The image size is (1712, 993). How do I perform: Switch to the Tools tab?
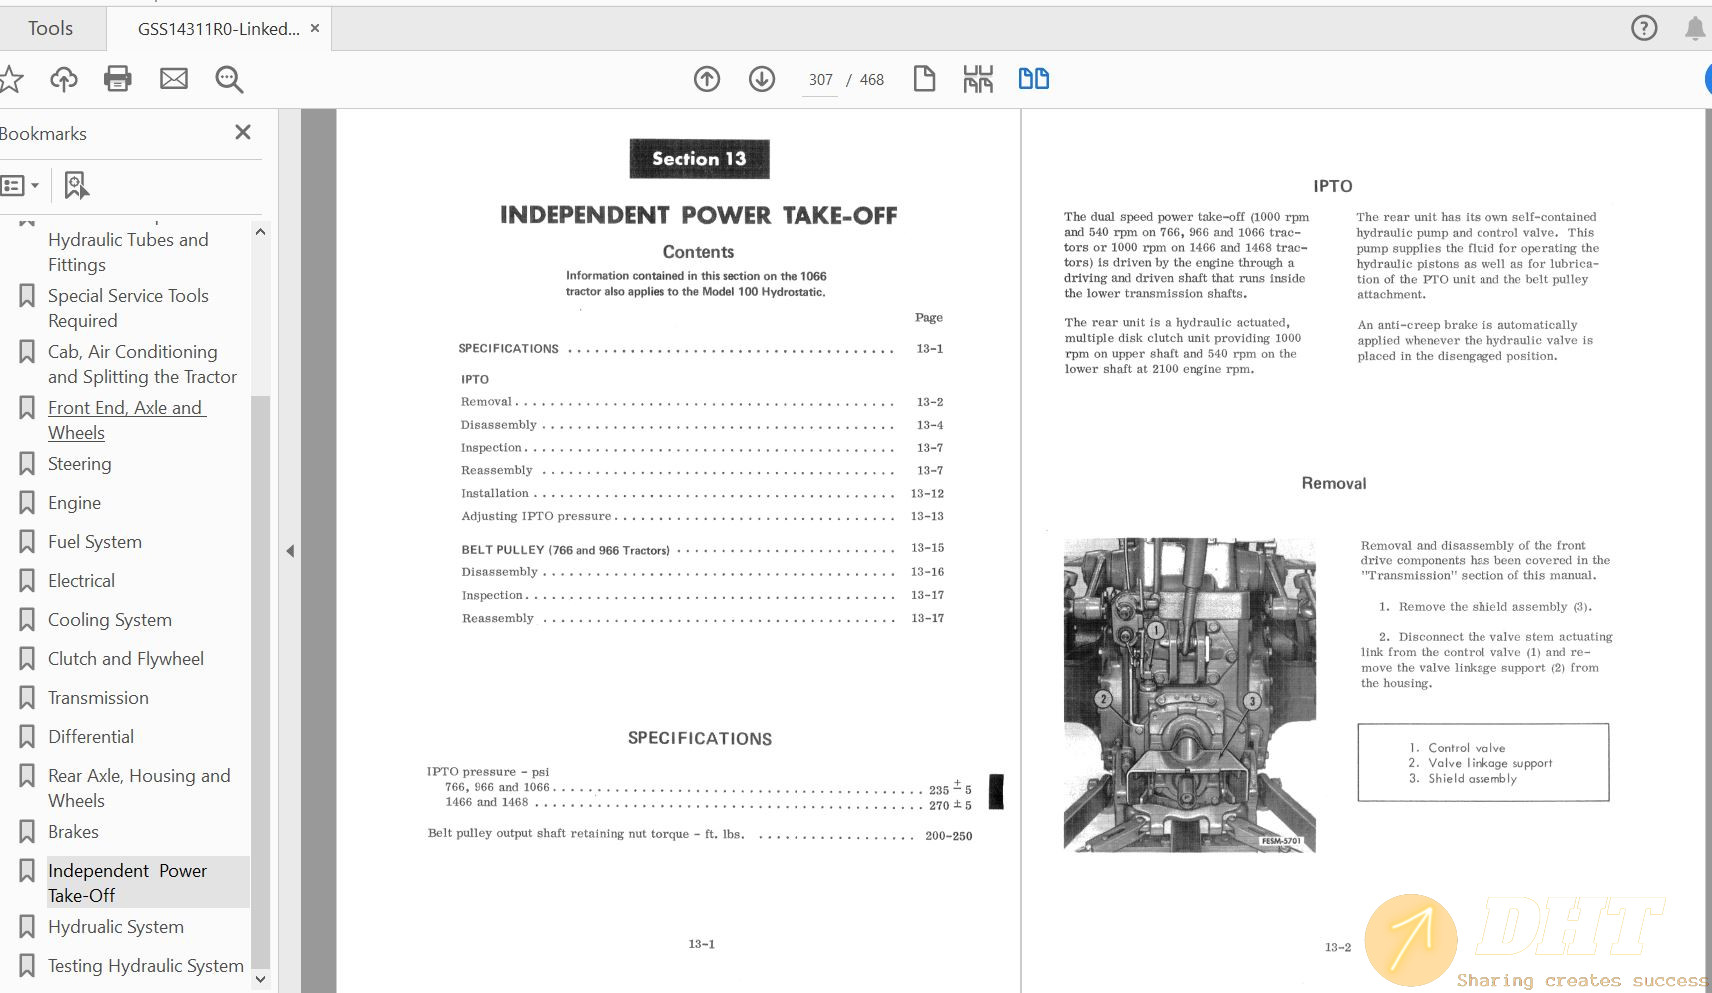coord(50,28)
